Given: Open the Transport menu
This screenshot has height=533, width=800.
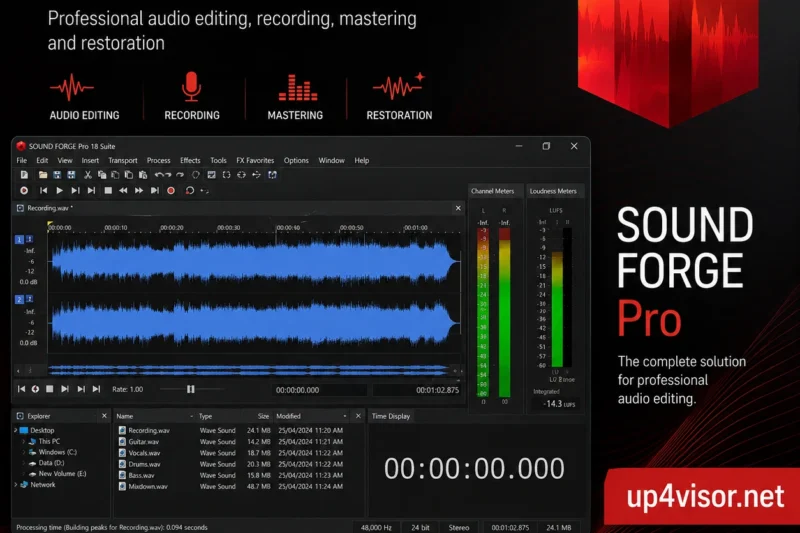Looking at the screenshot, I should [122, 160].
